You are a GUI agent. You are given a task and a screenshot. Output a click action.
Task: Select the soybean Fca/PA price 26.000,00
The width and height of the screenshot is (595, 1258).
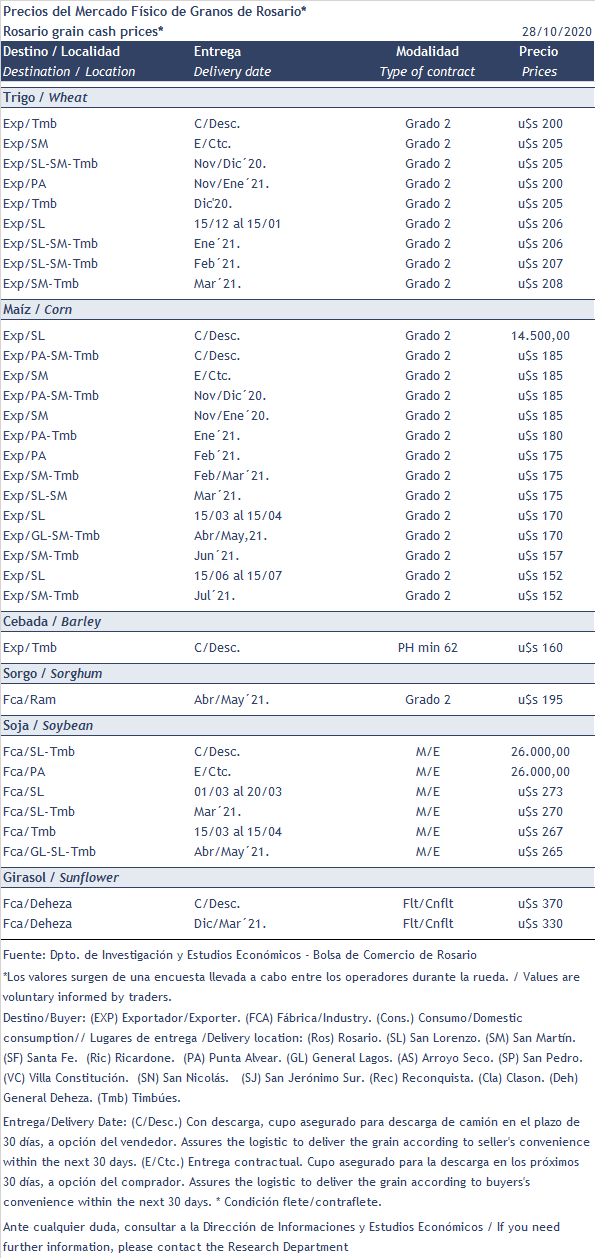(x=540, y=772)
